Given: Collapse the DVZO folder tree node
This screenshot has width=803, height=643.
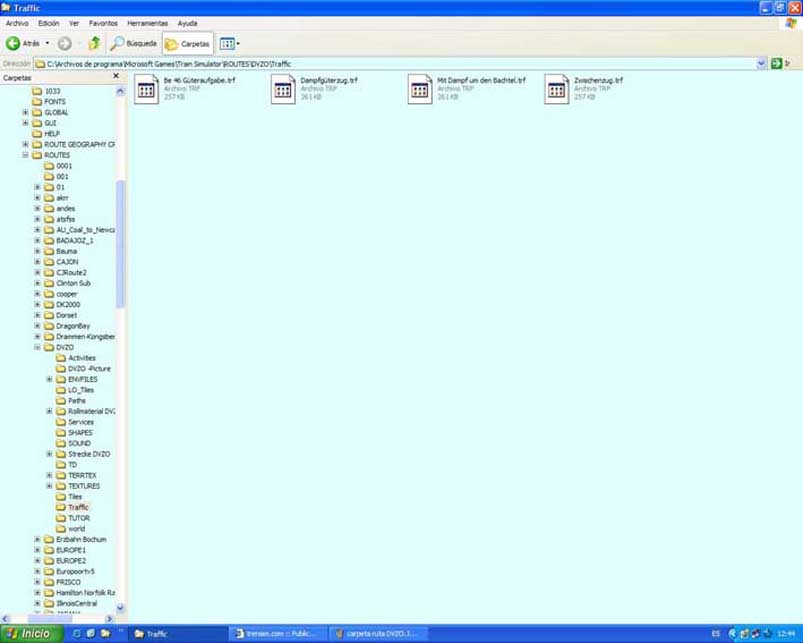Looking at the screenshot, I should [x=38, y=347].
